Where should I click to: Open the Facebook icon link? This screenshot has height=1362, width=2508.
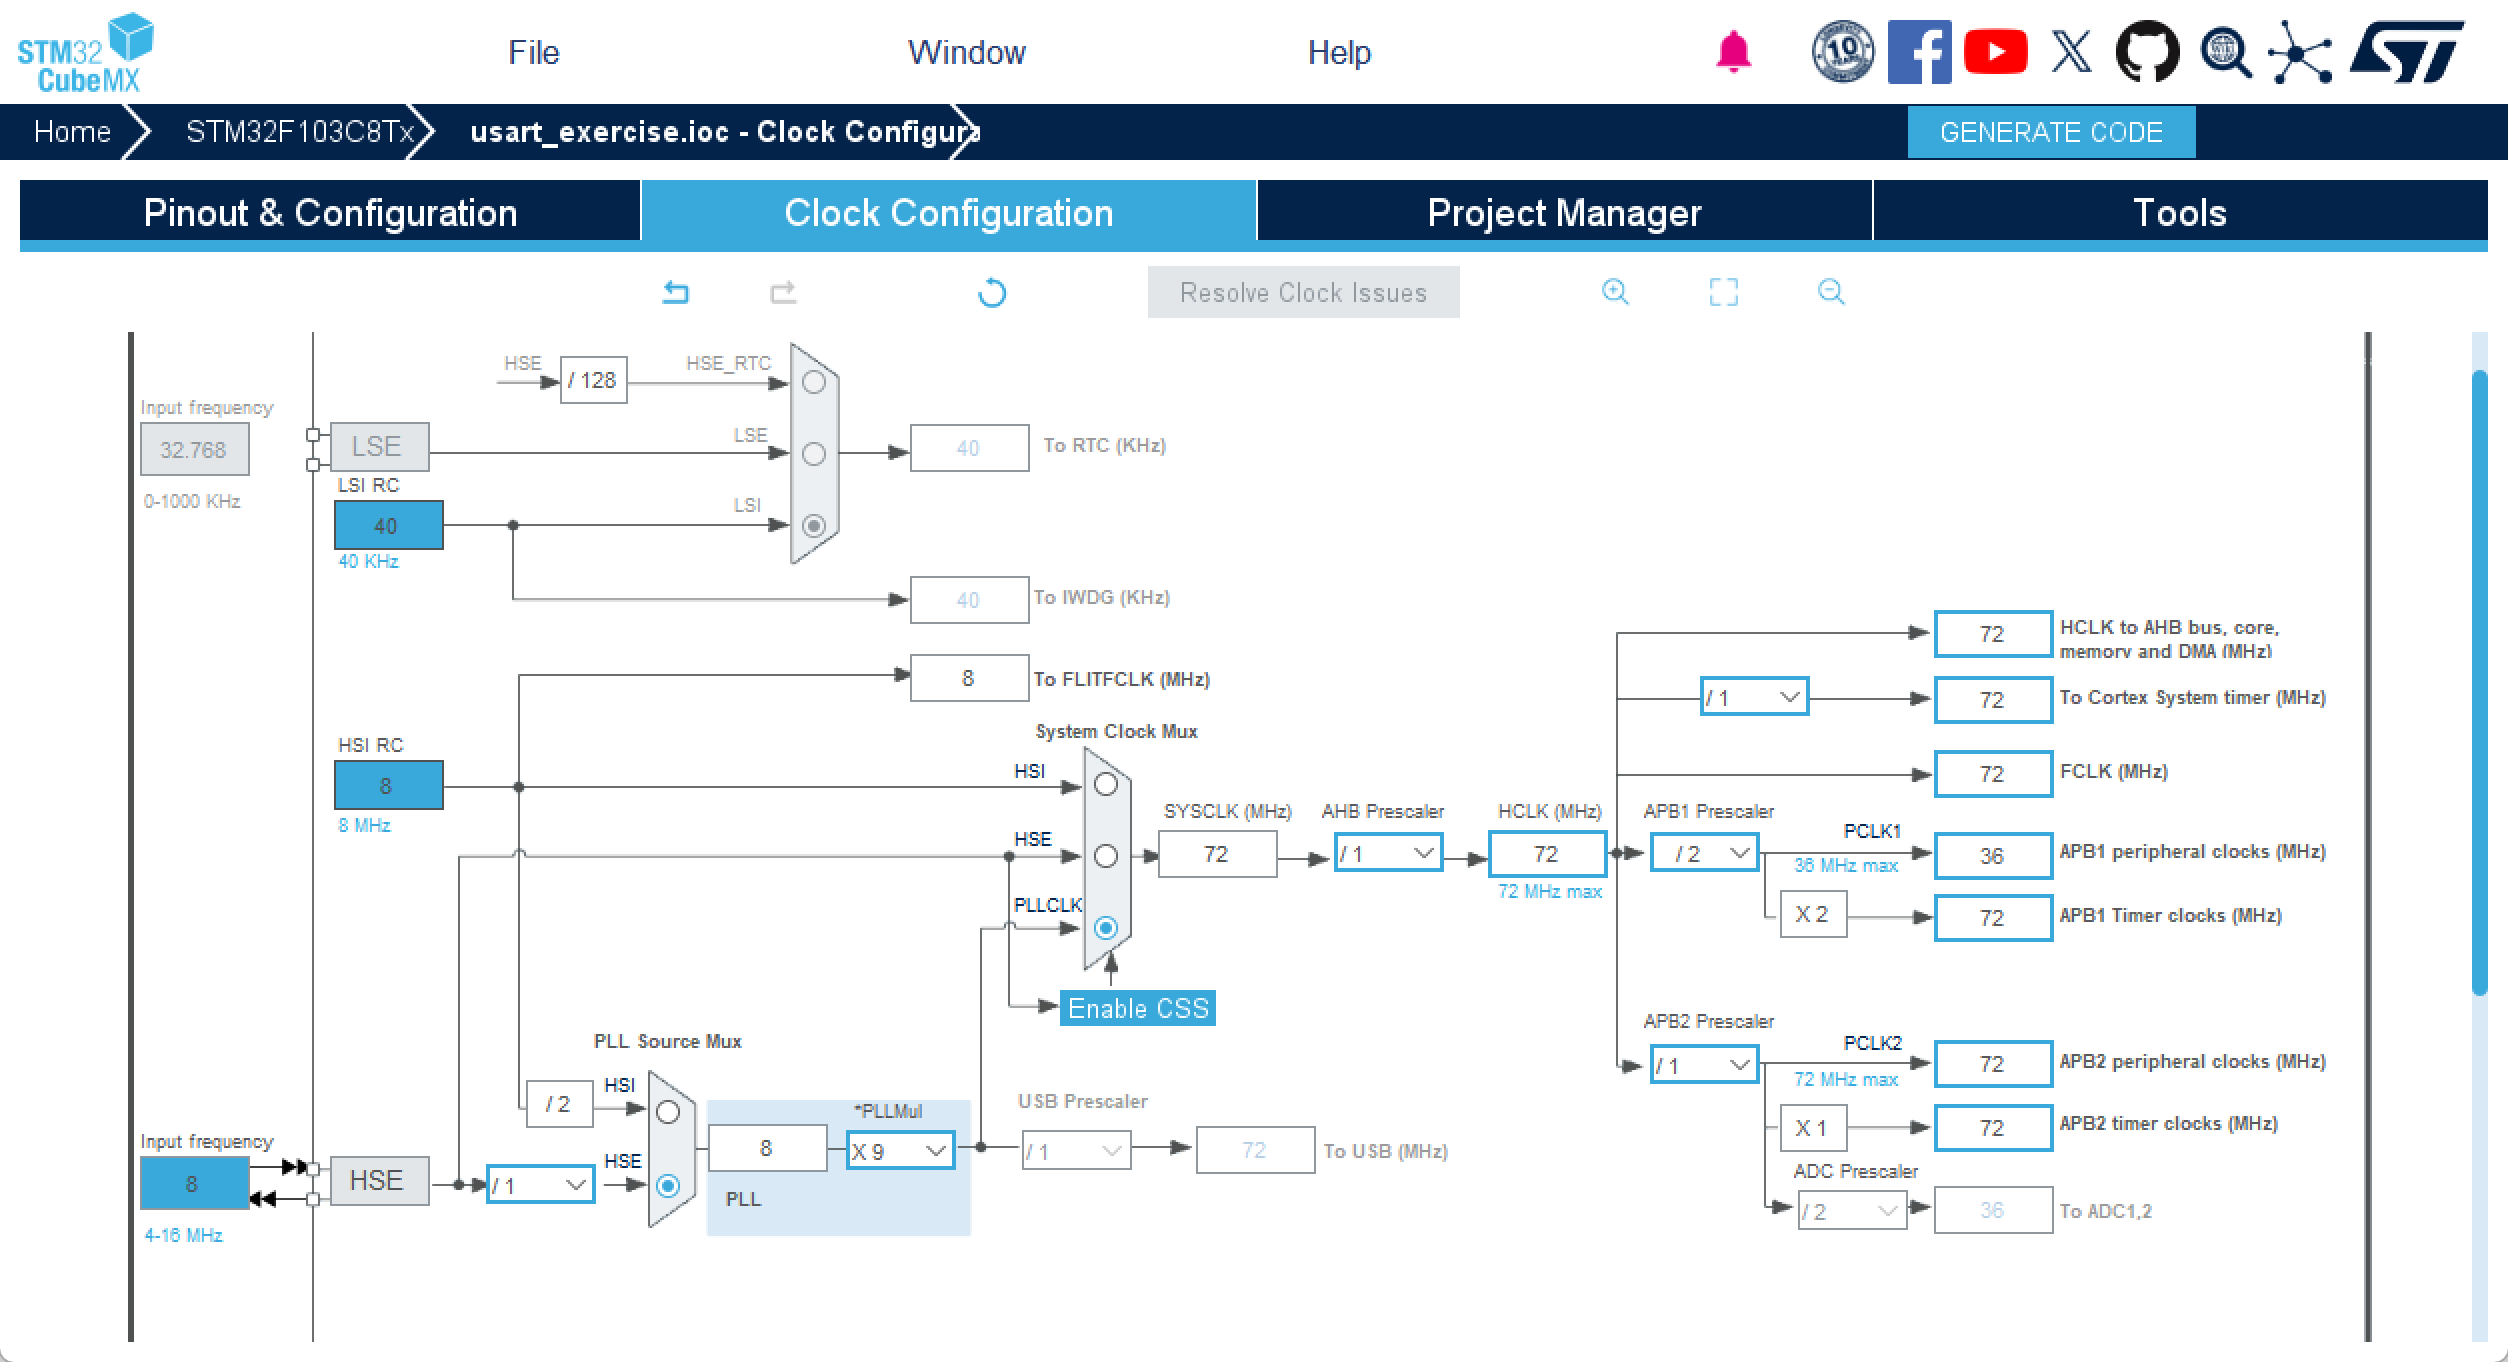[1919, 52]
